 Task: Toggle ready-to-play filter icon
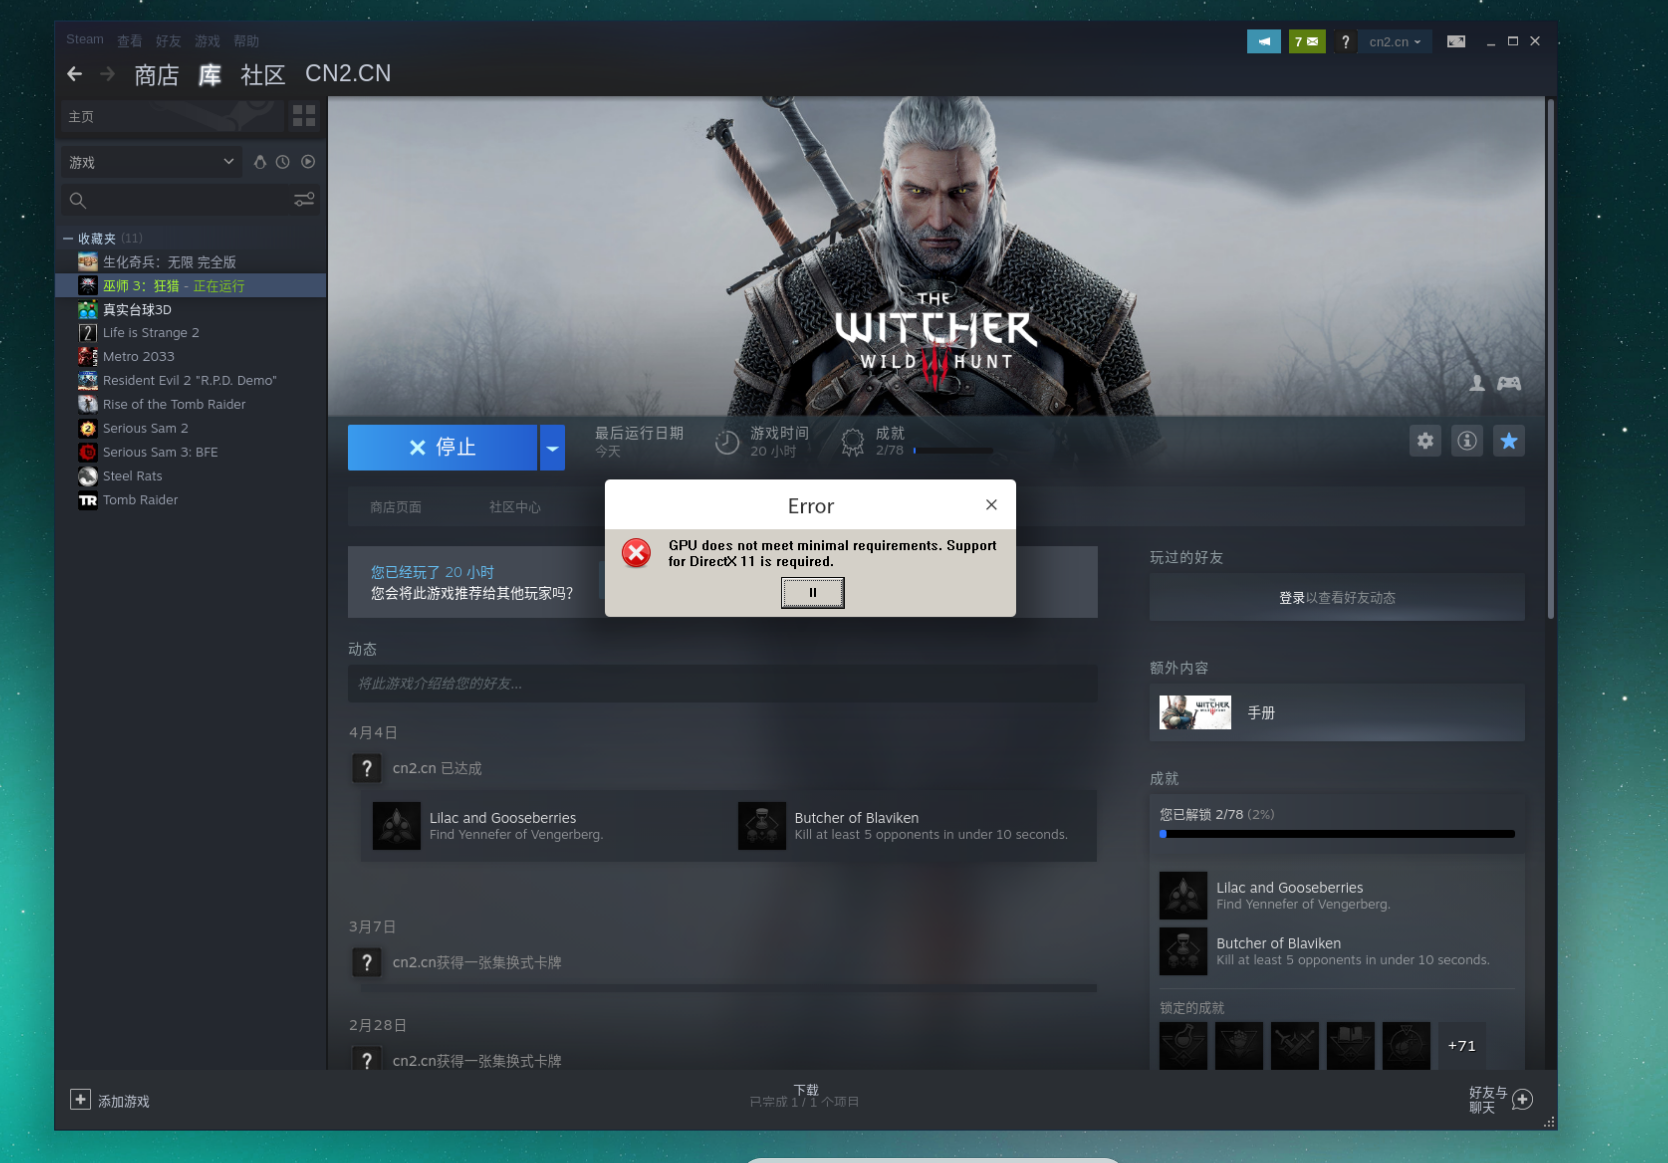tap(308, 162)
